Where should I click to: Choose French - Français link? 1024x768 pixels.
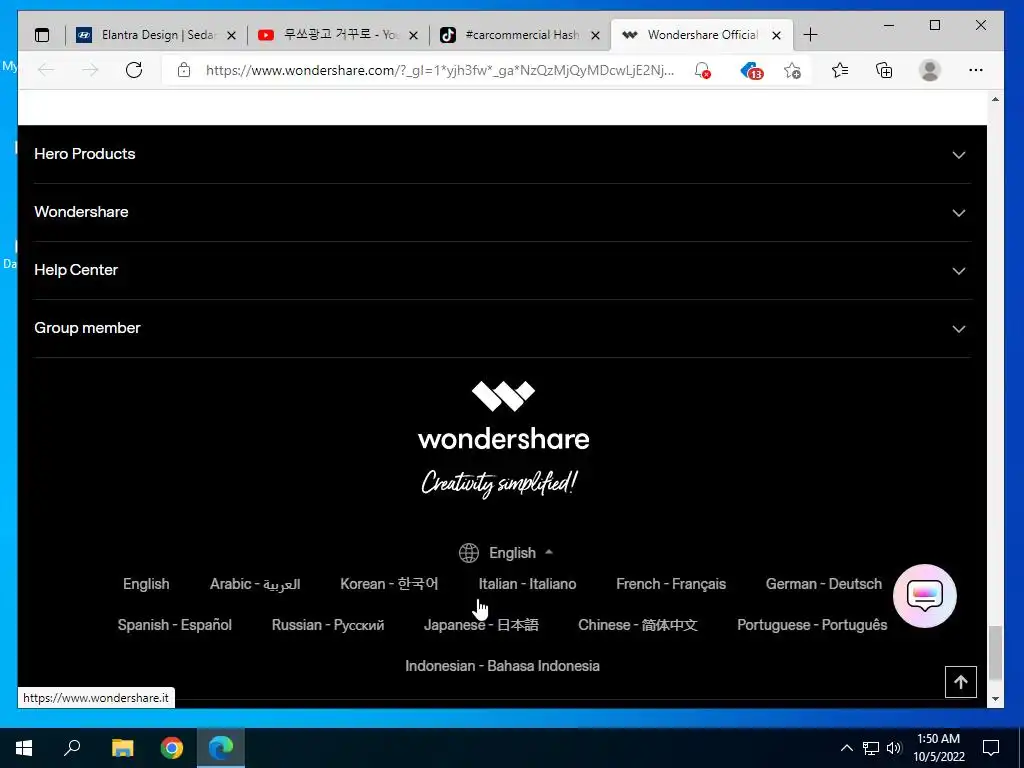click(x=671, y=584)
